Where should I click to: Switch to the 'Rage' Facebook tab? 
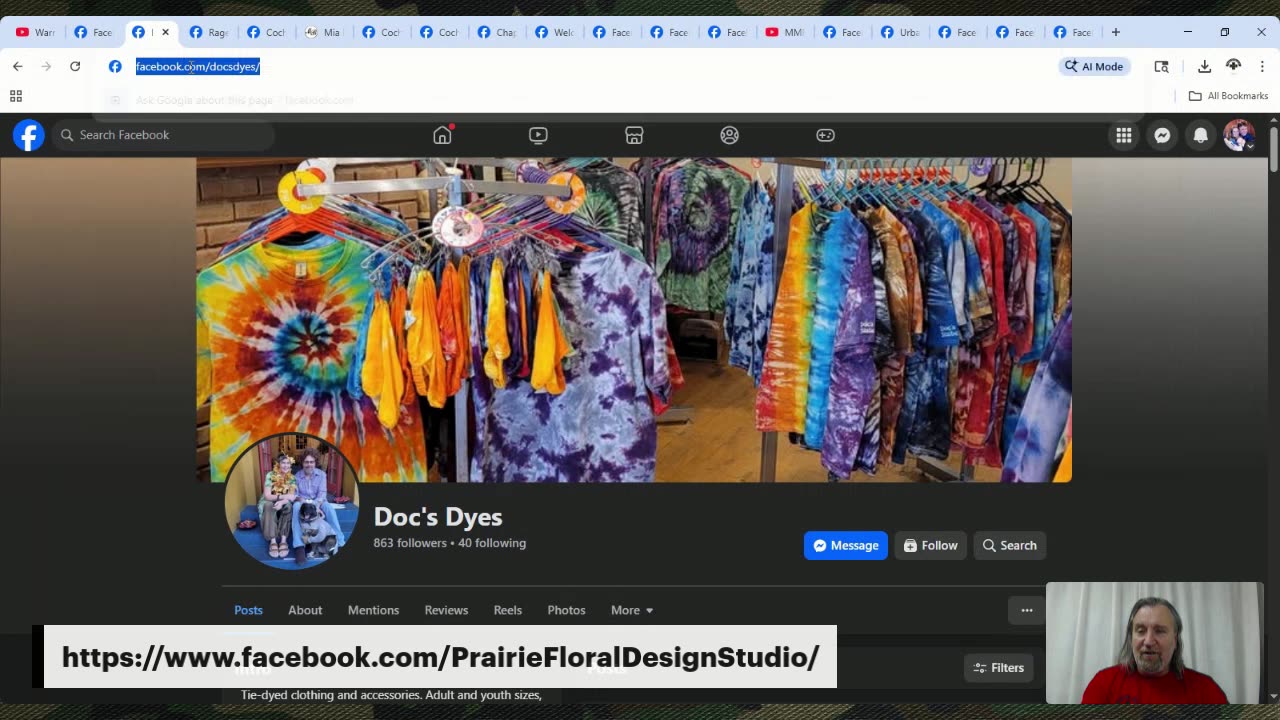(209, 32)
